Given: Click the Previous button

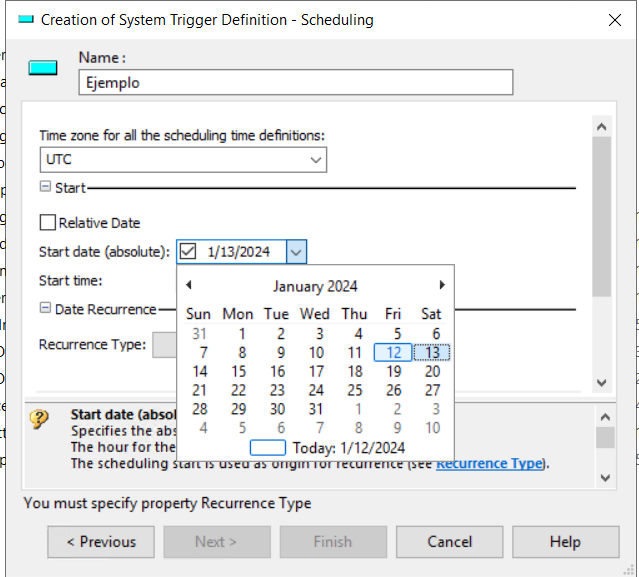Looking at the screenshot, I should [101, 542].
